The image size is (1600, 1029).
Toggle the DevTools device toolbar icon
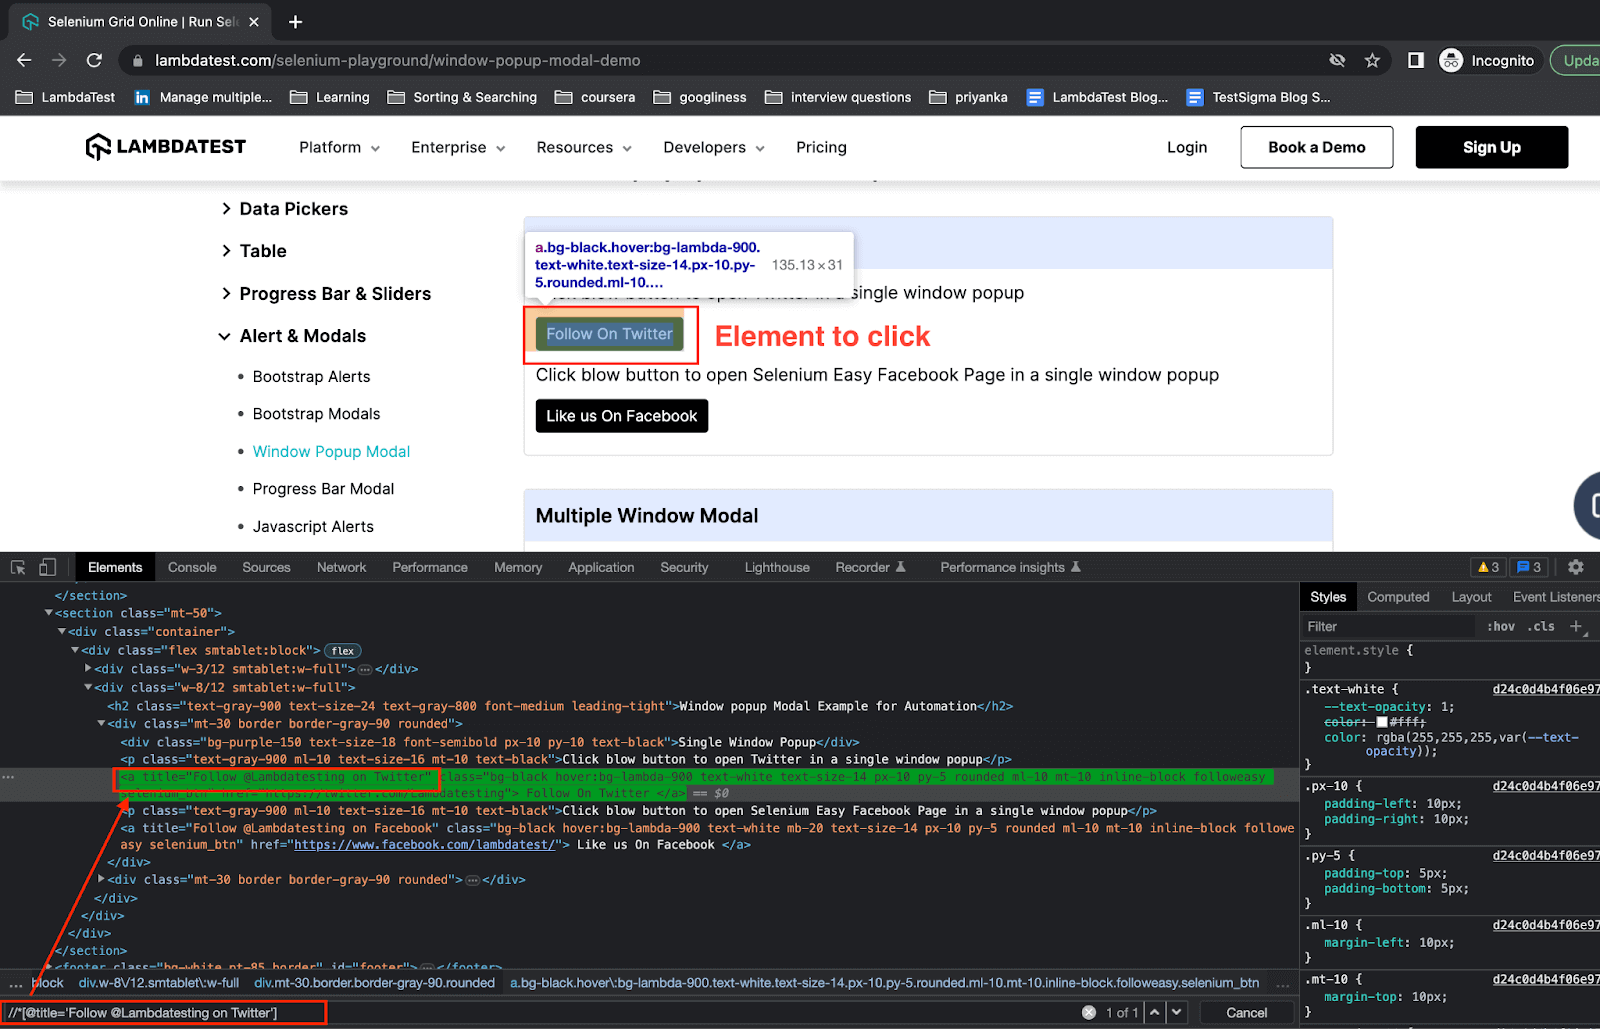click(47, 567)
